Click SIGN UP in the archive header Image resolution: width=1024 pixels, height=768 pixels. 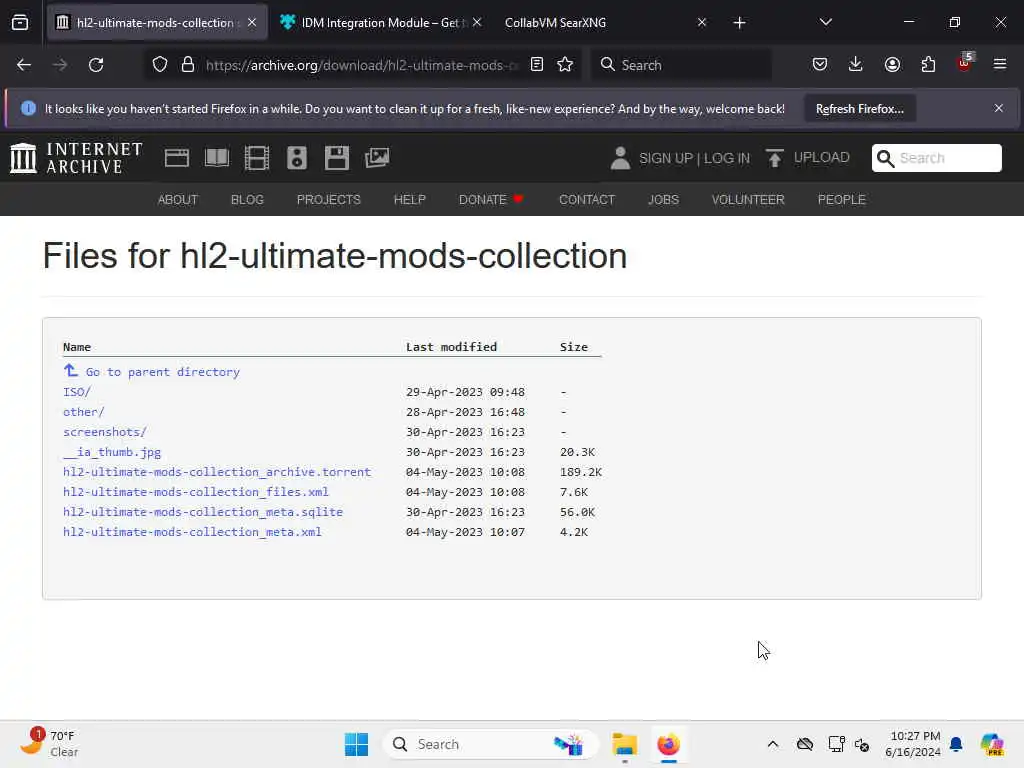[665, 158]
